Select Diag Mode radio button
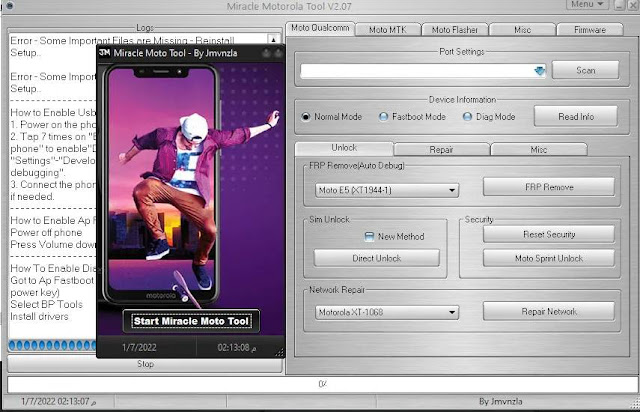640x412 pixels. [x=467, y=117]
